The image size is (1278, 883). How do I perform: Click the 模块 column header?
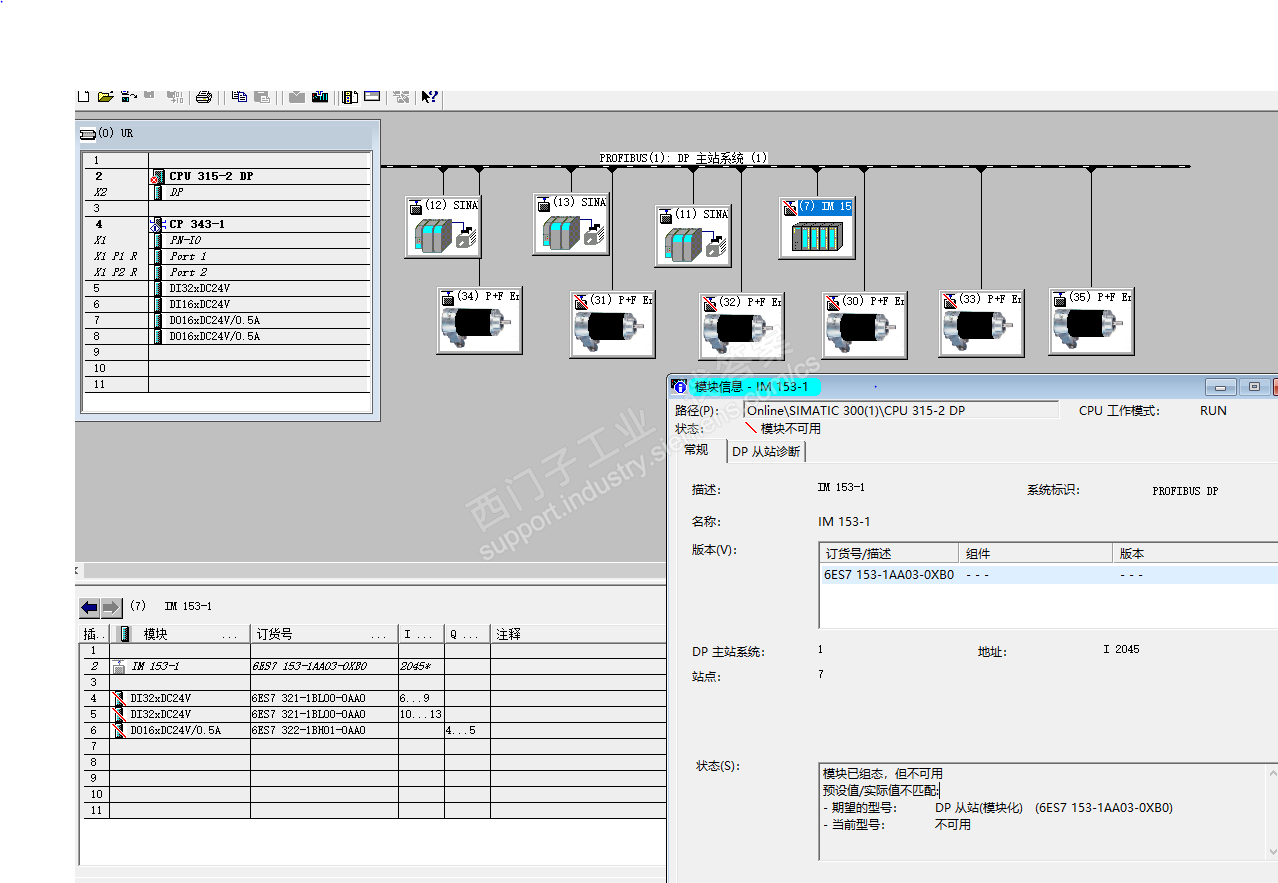click(180, 634)
